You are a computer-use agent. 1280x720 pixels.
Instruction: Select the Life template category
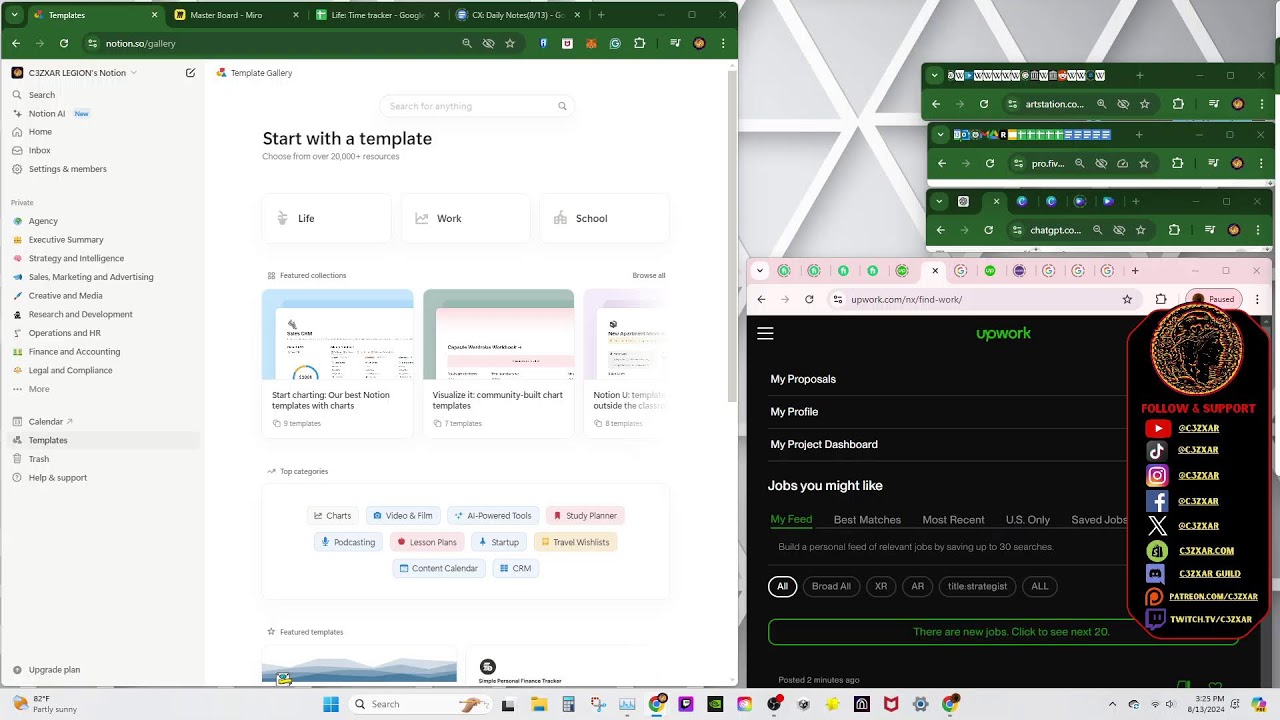pos(326,218)
